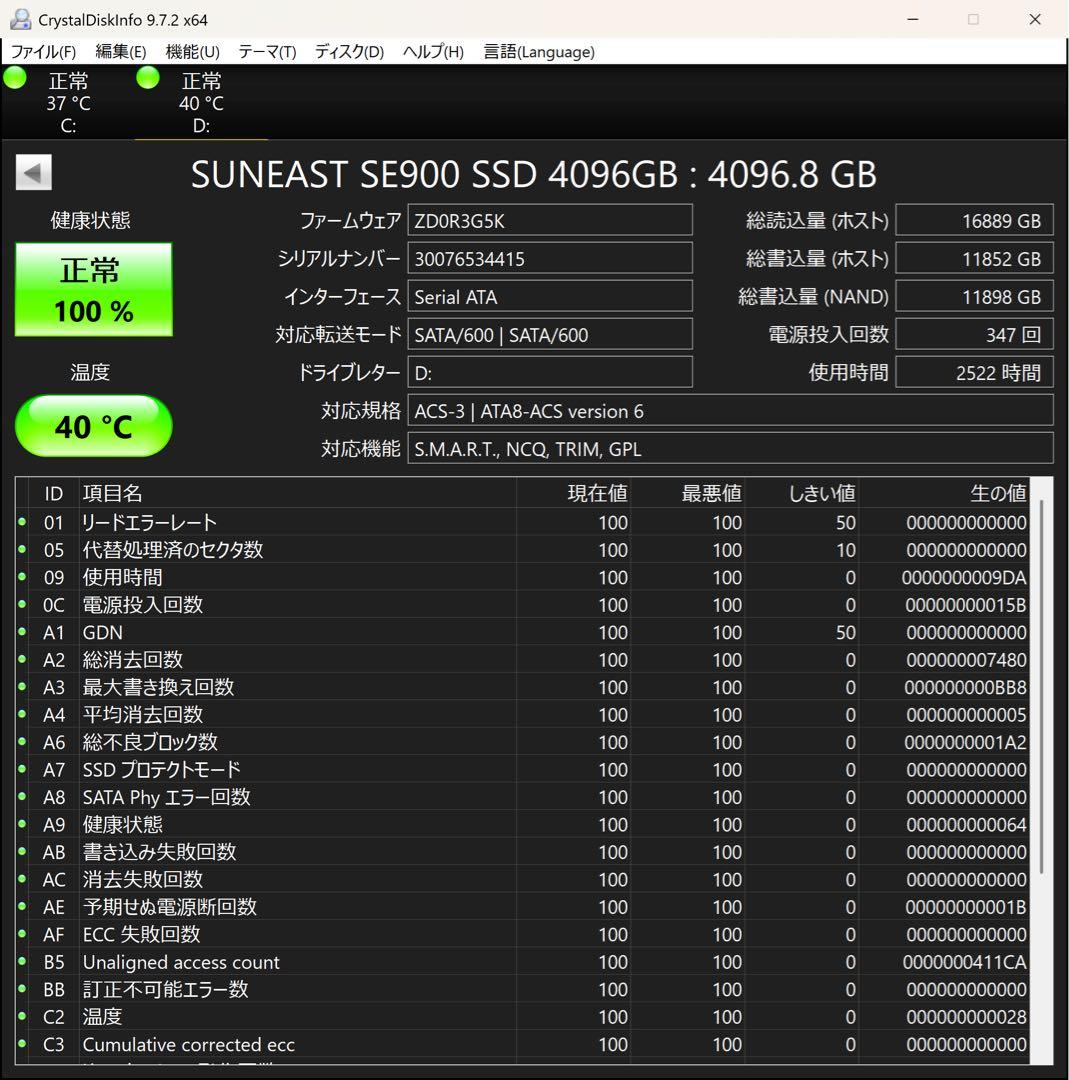The image size is (1069, 1080).
Task: Click status dot for row C2 温度
Action: tap(22, 1016)
